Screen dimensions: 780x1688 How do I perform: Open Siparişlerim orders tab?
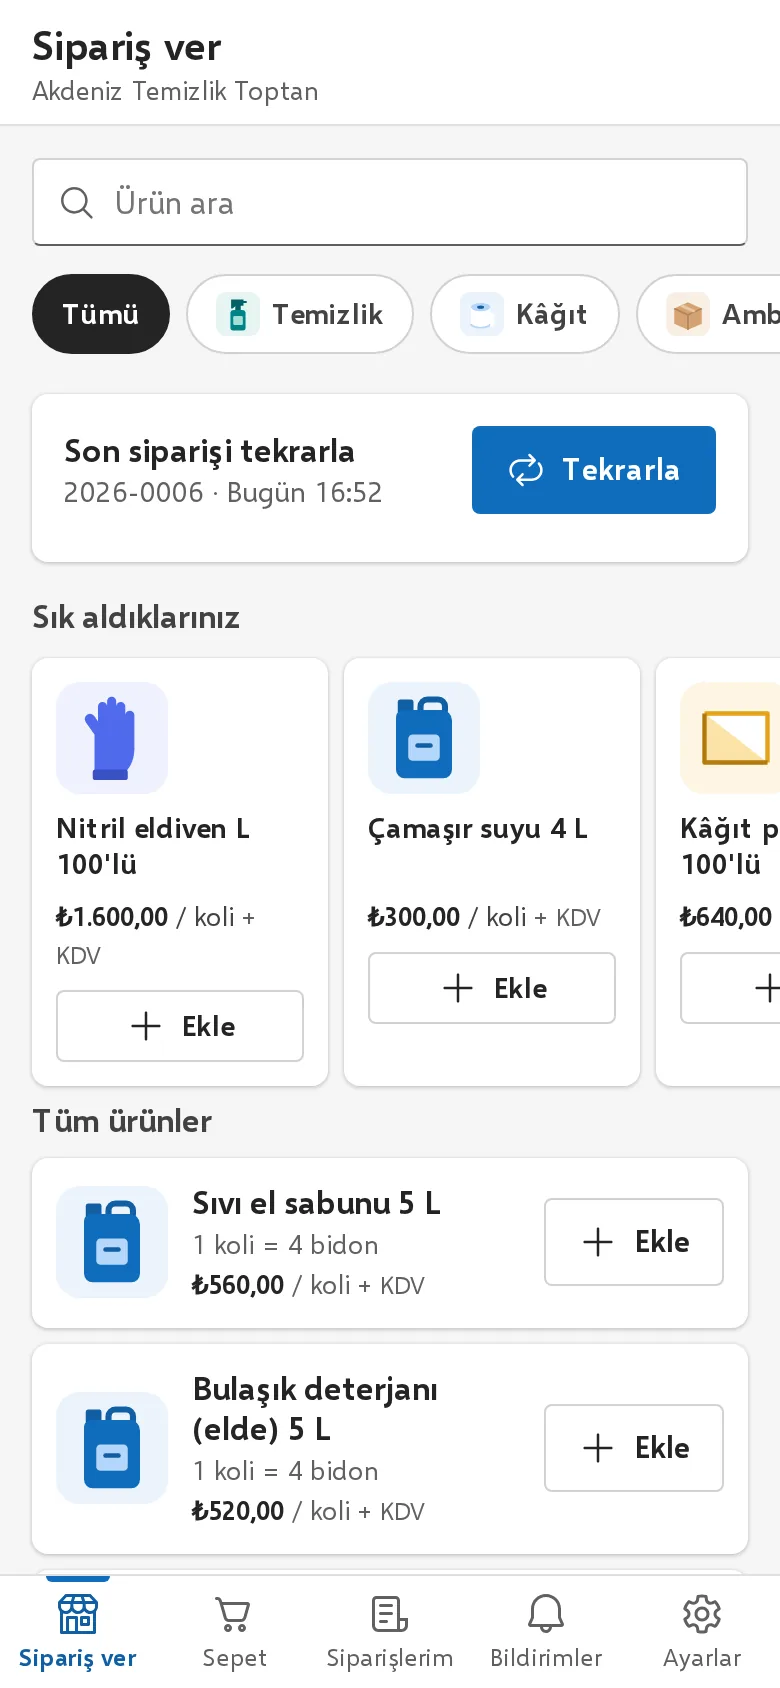coord(390,1632)
